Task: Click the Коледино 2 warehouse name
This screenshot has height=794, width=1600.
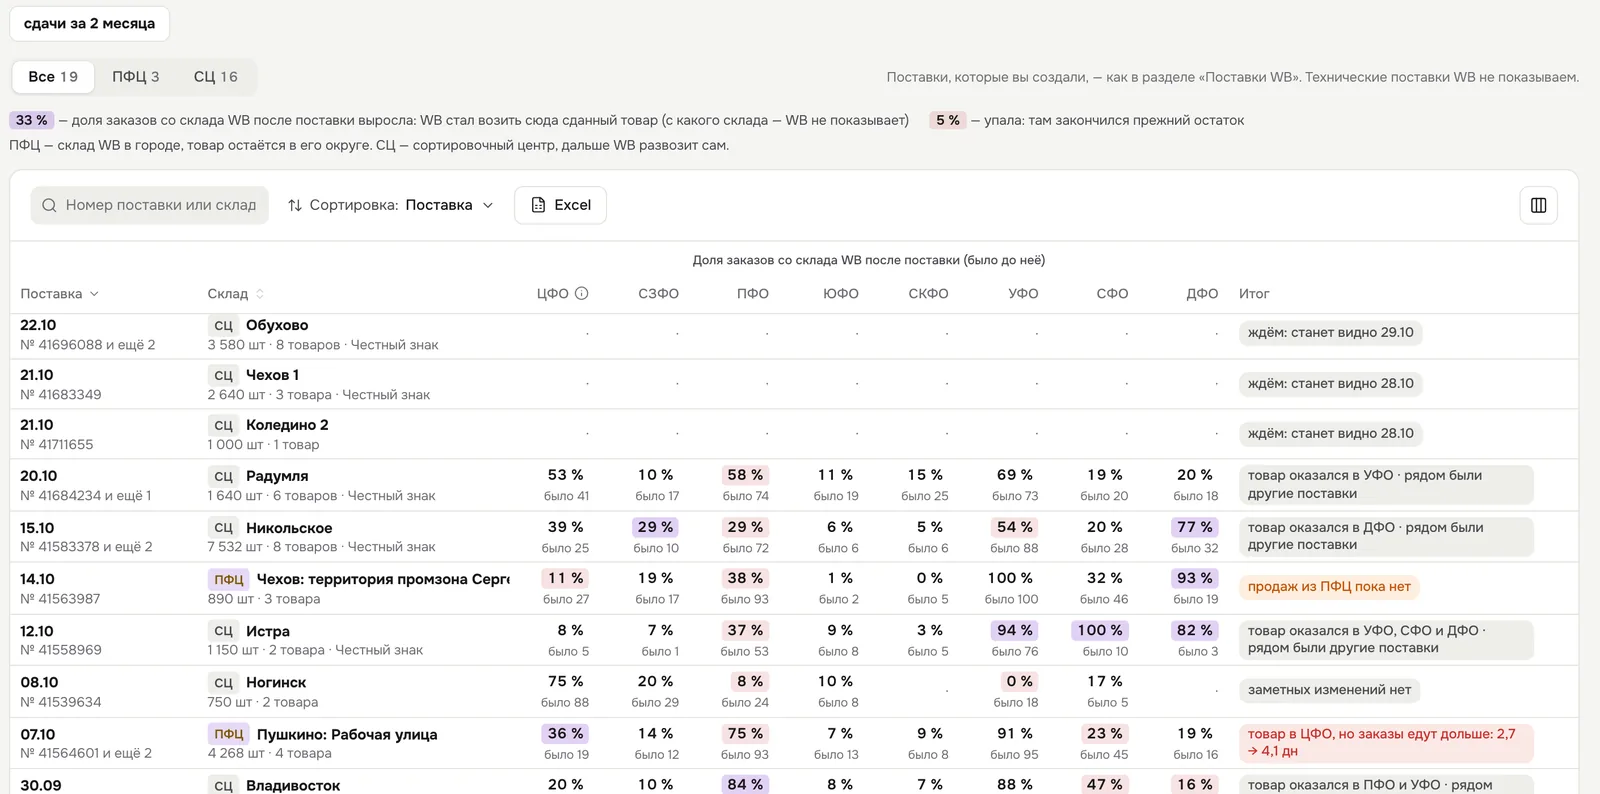Action: (287, 425)
